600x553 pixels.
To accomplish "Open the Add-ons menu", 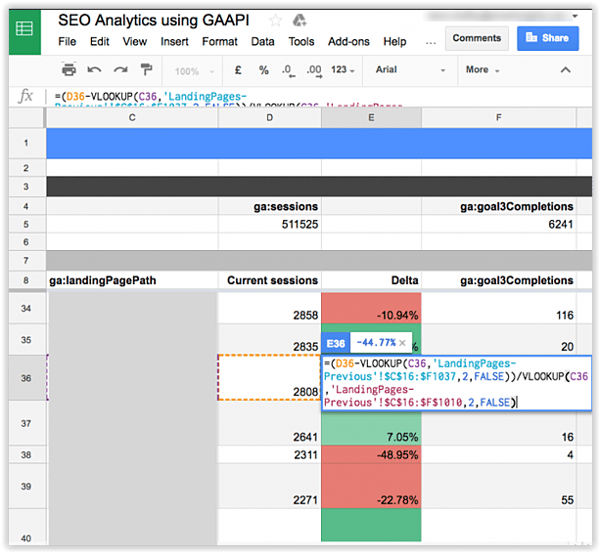I will click(349, 41).
